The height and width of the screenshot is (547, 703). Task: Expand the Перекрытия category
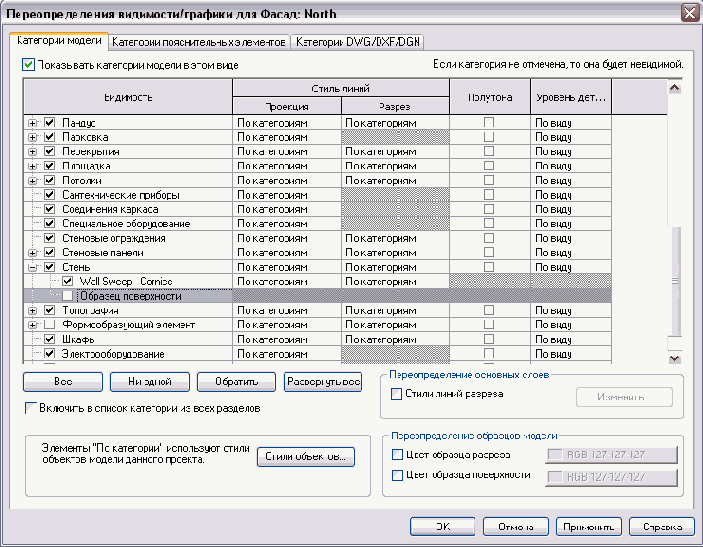pos(32,152)
